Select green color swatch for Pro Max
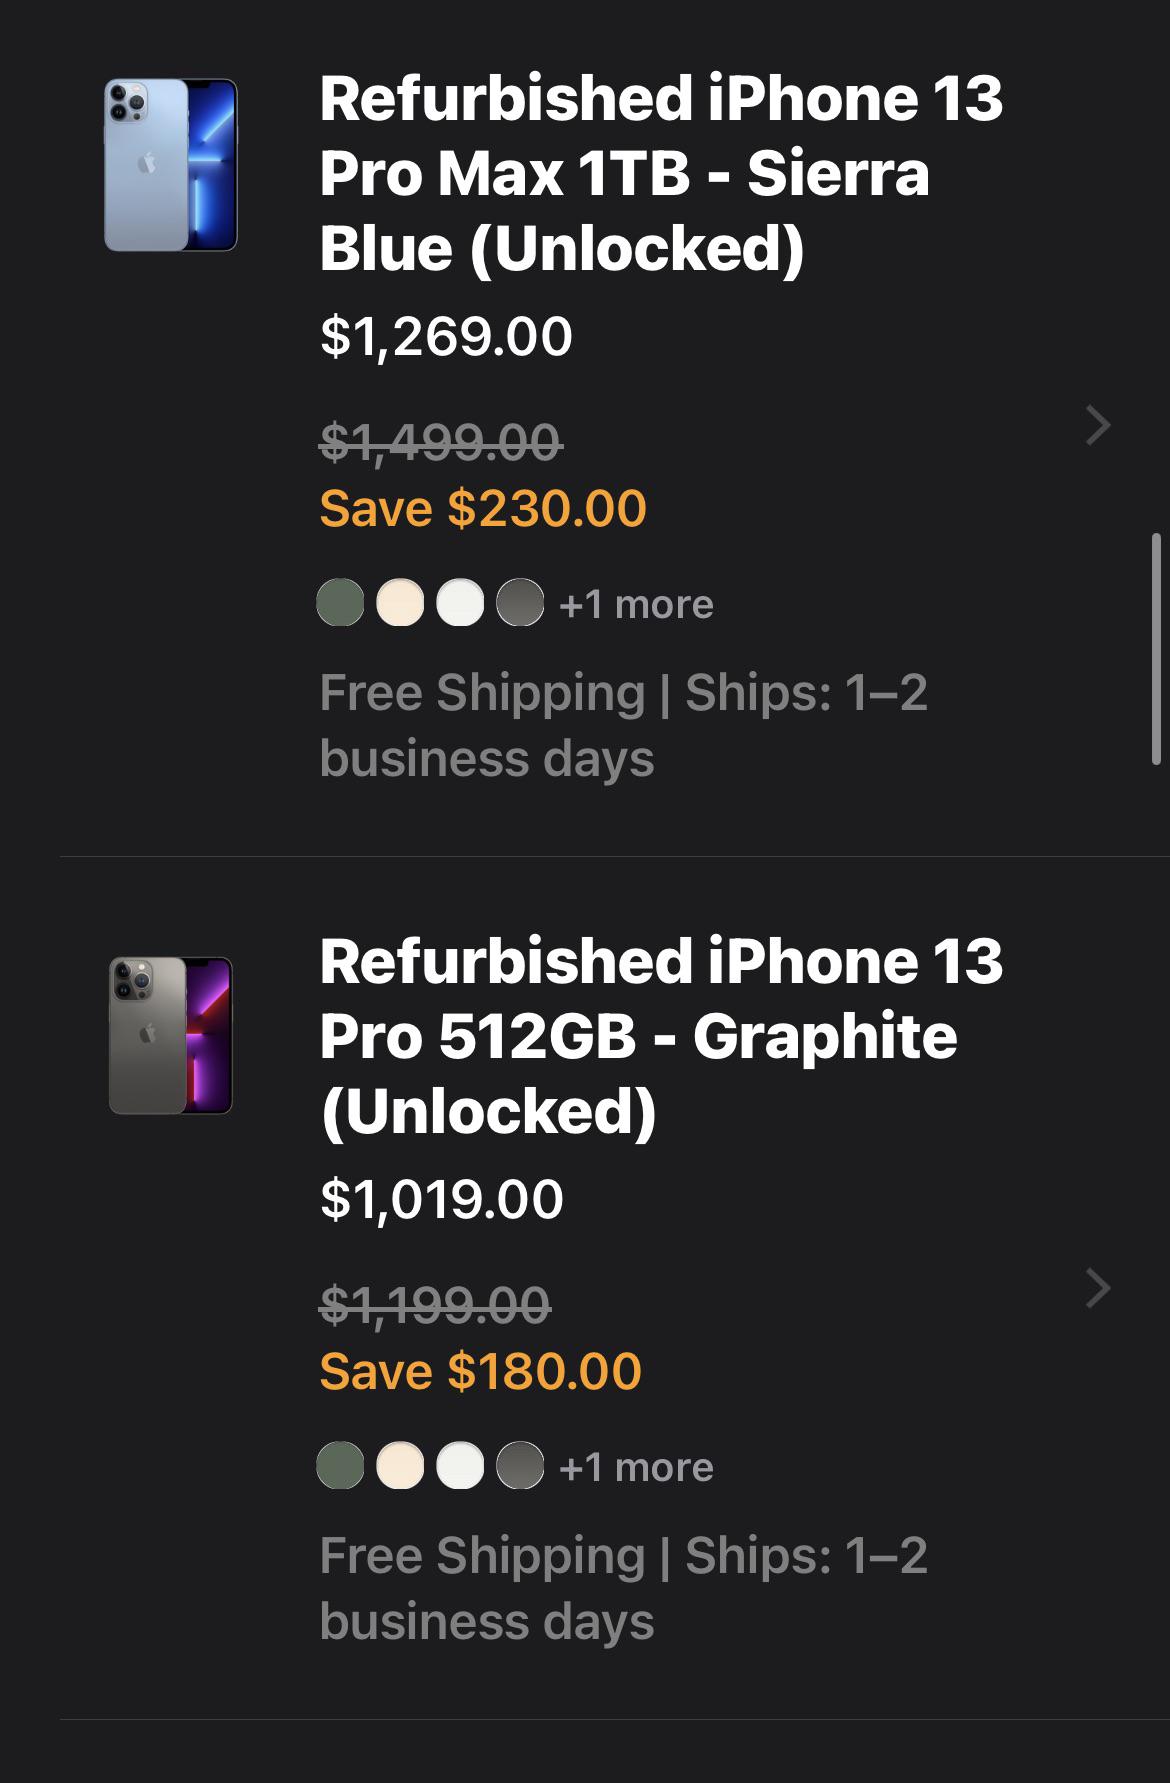 pyautogui.click(x=340, y=603)
